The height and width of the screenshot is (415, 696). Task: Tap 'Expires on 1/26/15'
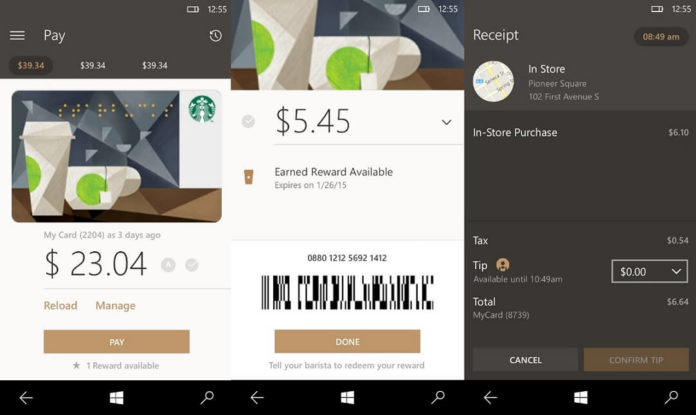click(311, 185)
